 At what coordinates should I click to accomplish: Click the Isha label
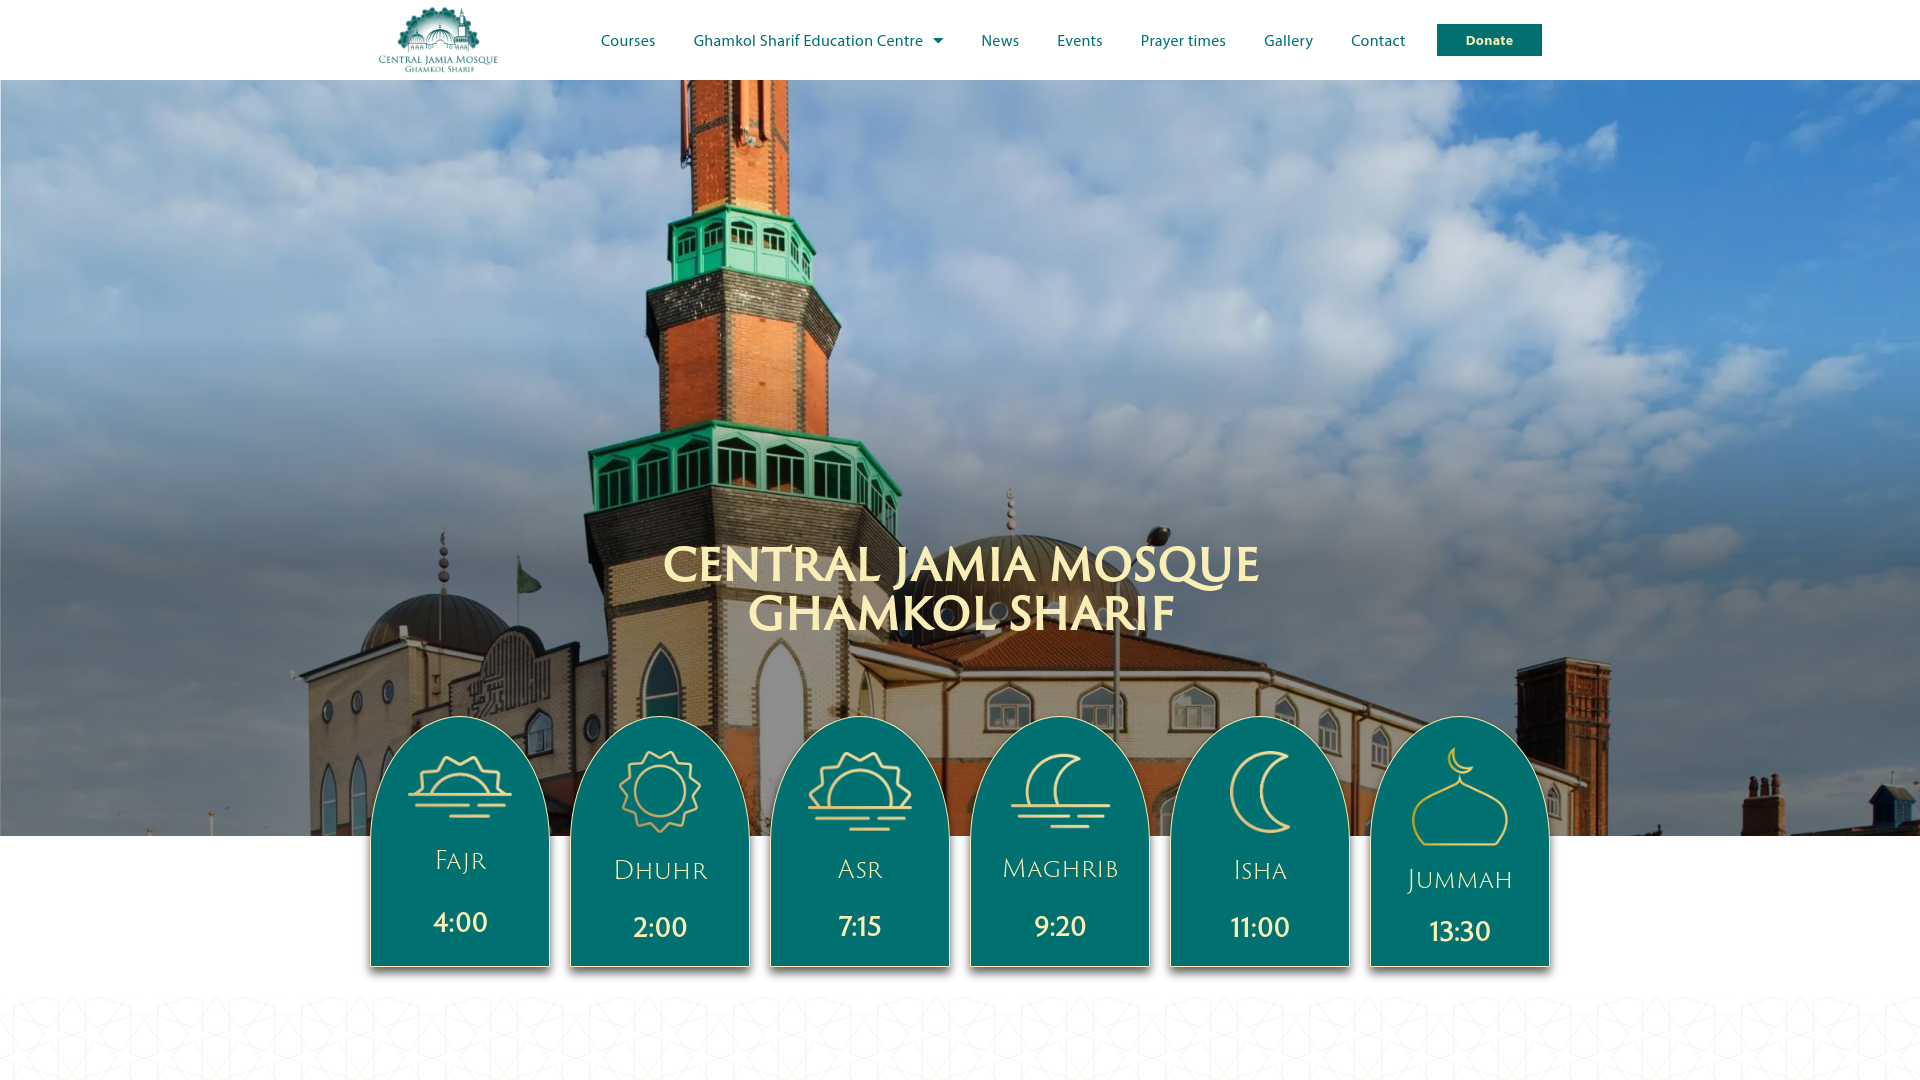tap(1260, 870)
